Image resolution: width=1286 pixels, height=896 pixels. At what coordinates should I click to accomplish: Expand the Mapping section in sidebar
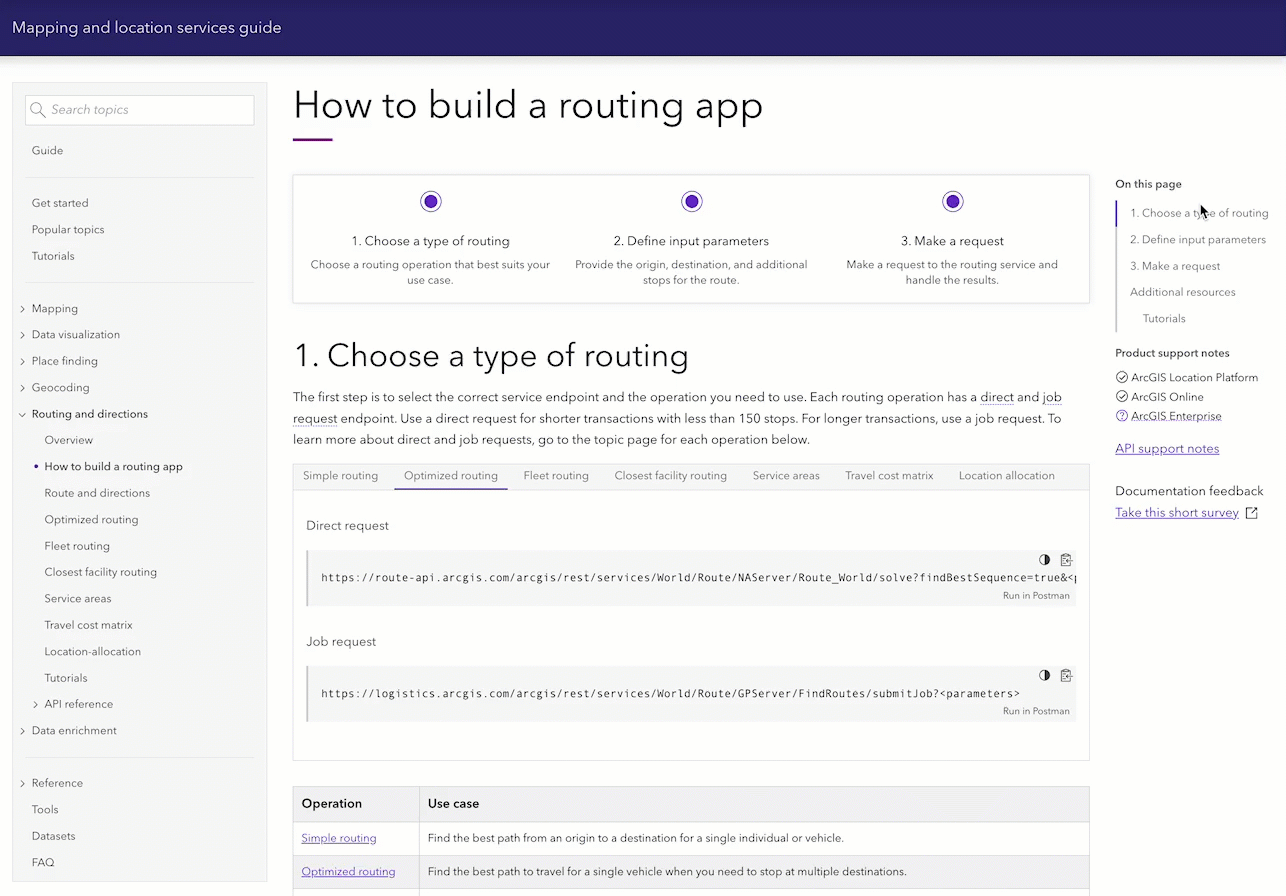(x=23, y=309)
